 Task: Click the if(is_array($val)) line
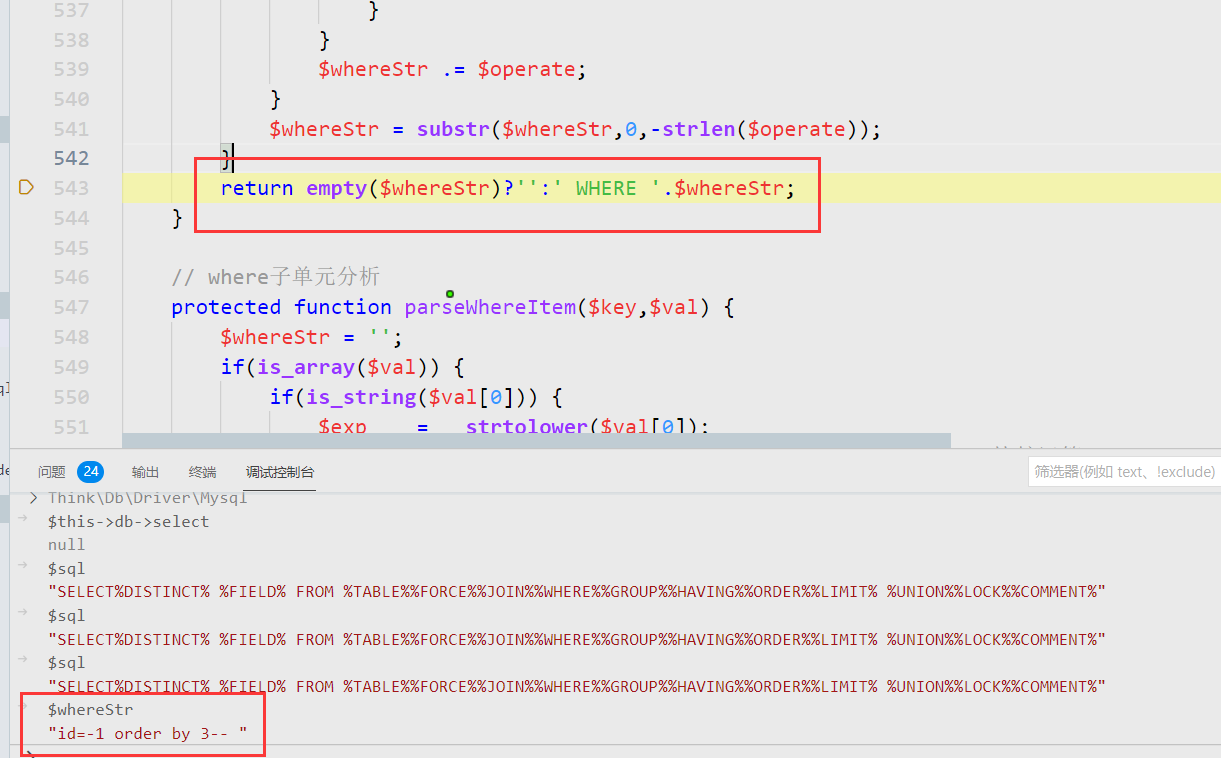343,367
